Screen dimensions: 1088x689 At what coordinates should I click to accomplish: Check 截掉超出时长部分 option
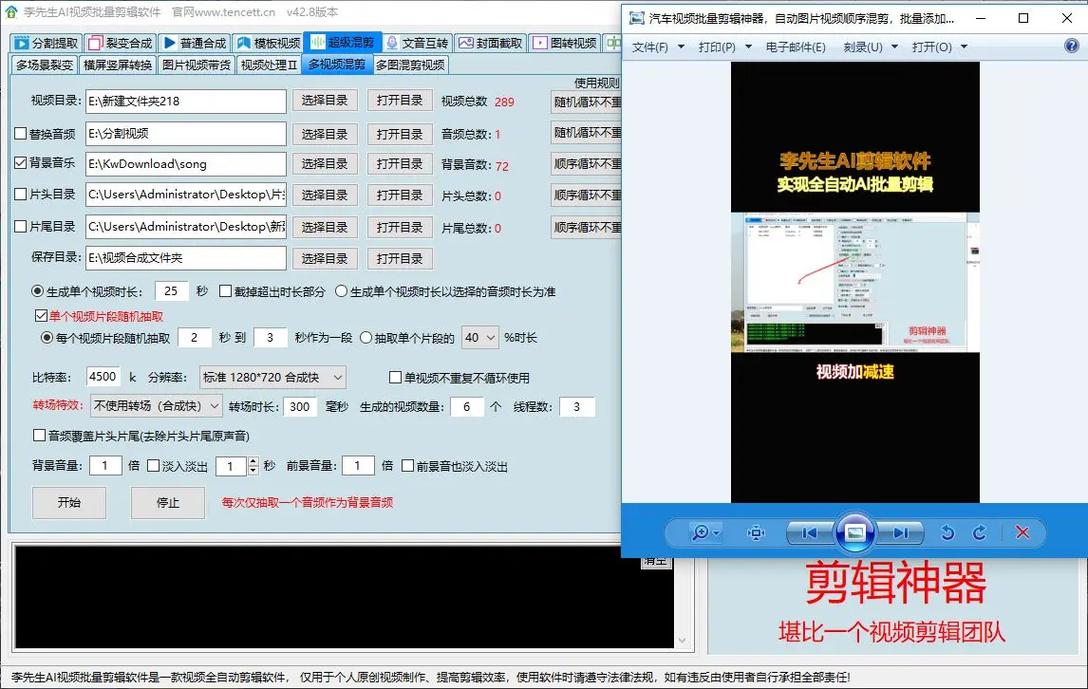click(x=226, y=291)
